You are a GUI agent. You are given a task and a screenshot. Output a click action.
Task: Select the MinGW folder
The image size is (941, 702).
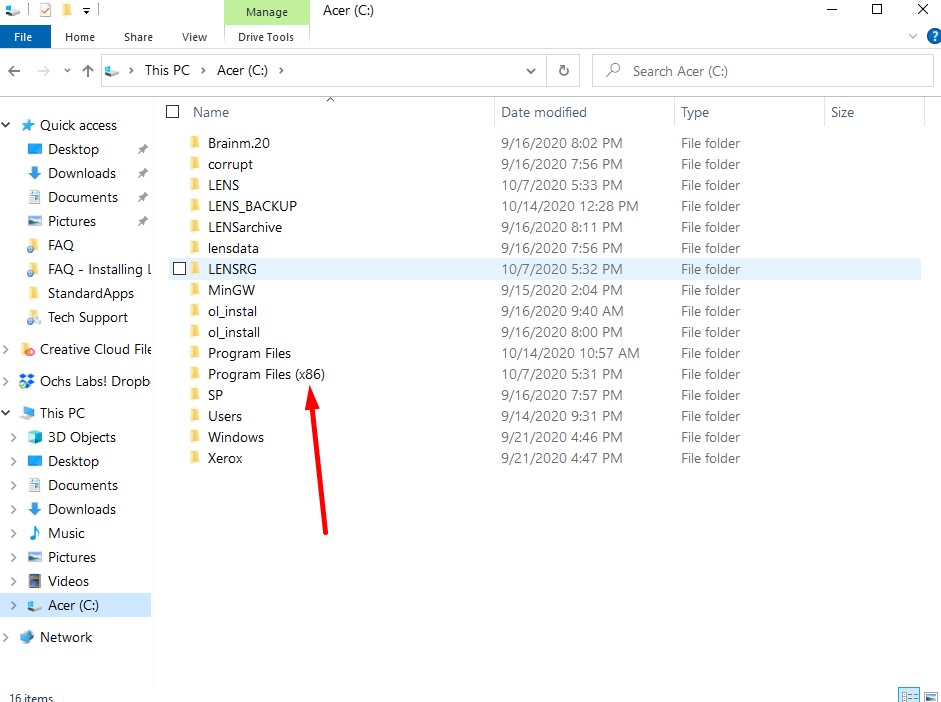pyautogui.click(x=231, y=290)
